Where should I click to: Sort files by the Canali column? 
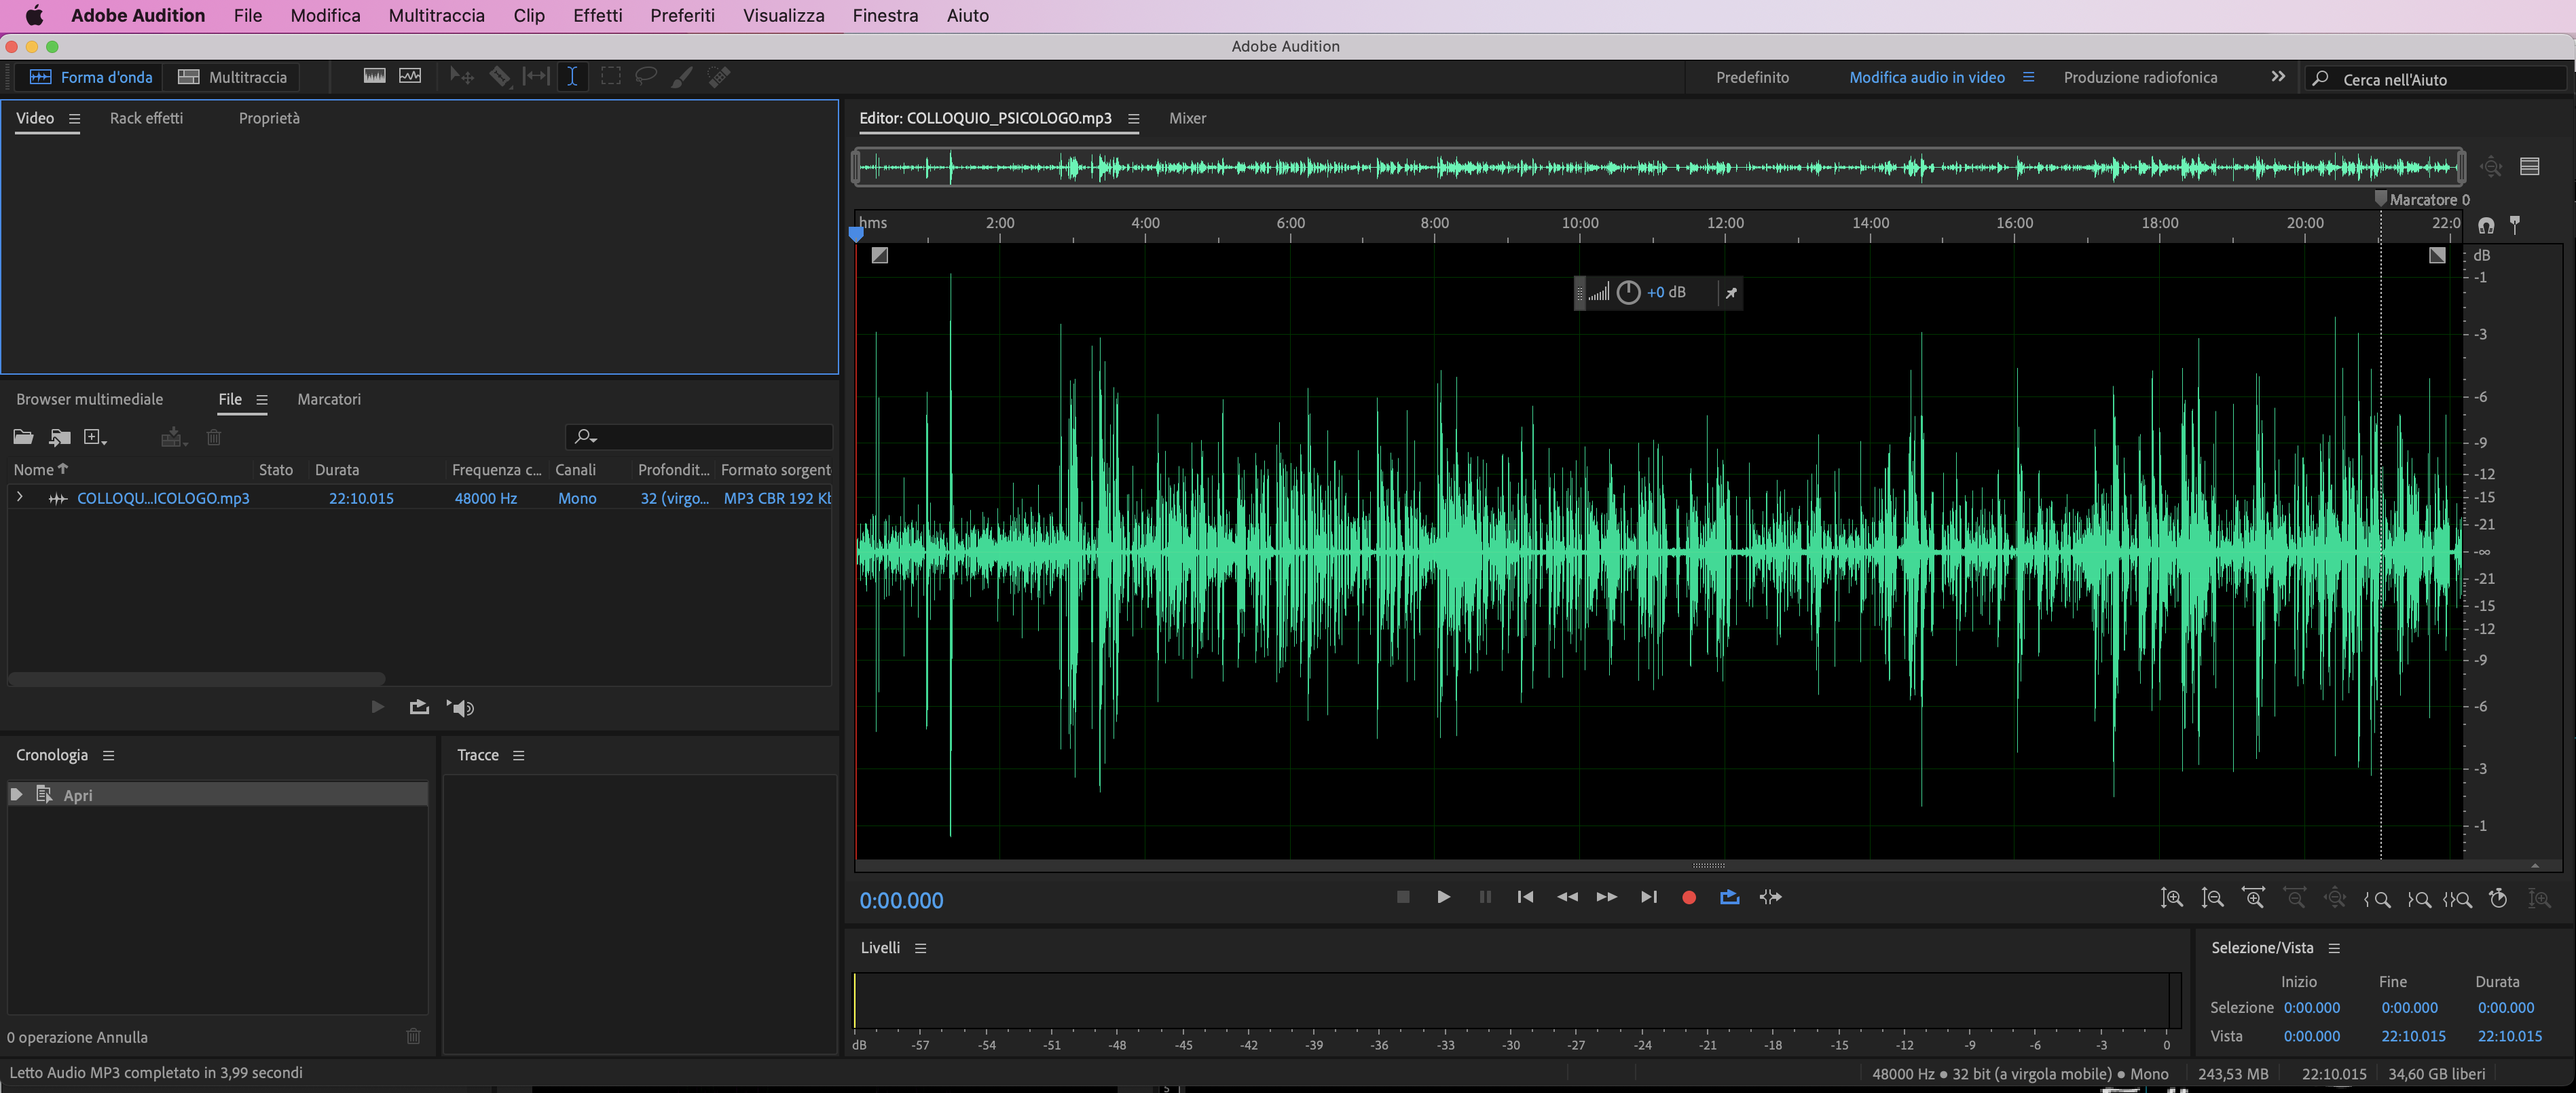coord(576,469)
